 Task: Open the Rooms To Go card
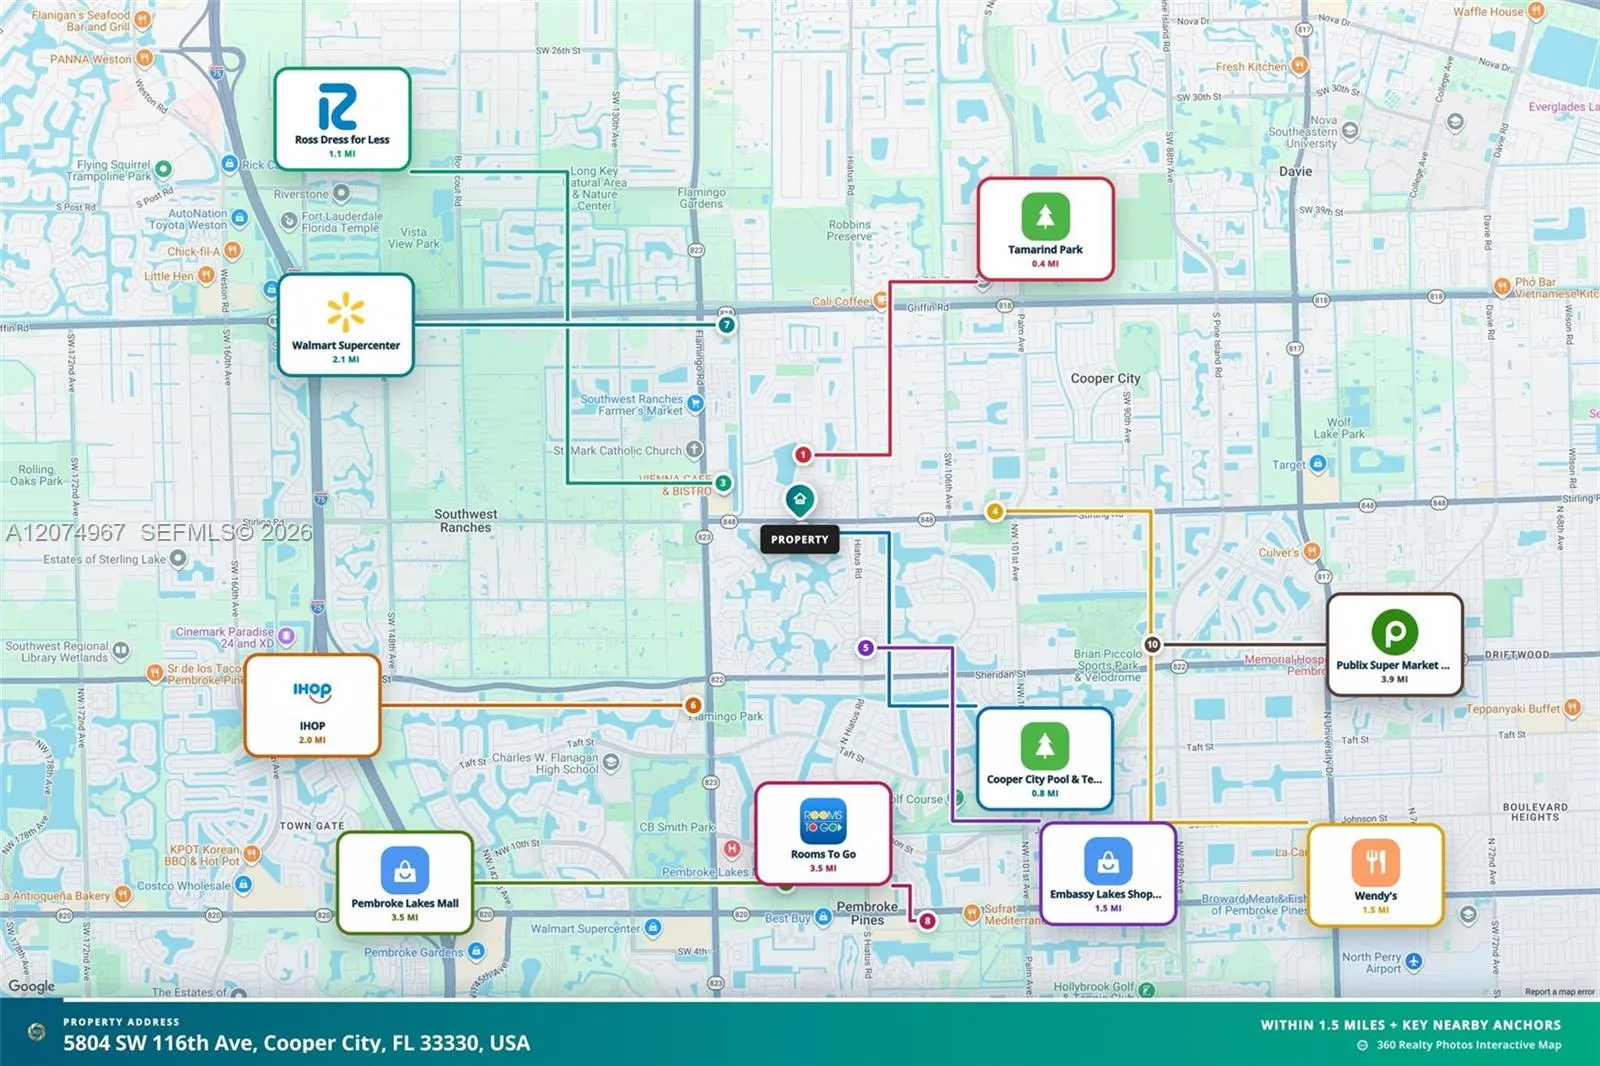(x=823, y=834)
